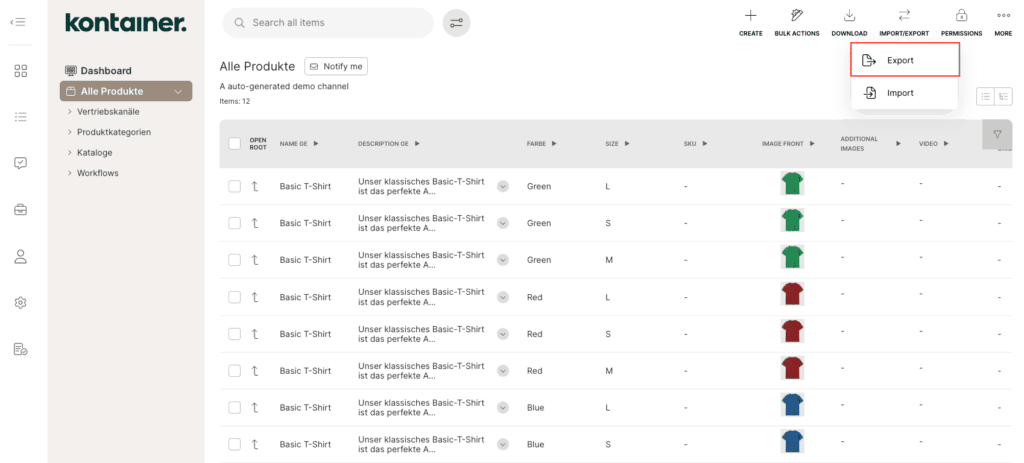
Task: Click the Notify me button
Action: coord(336,66)
